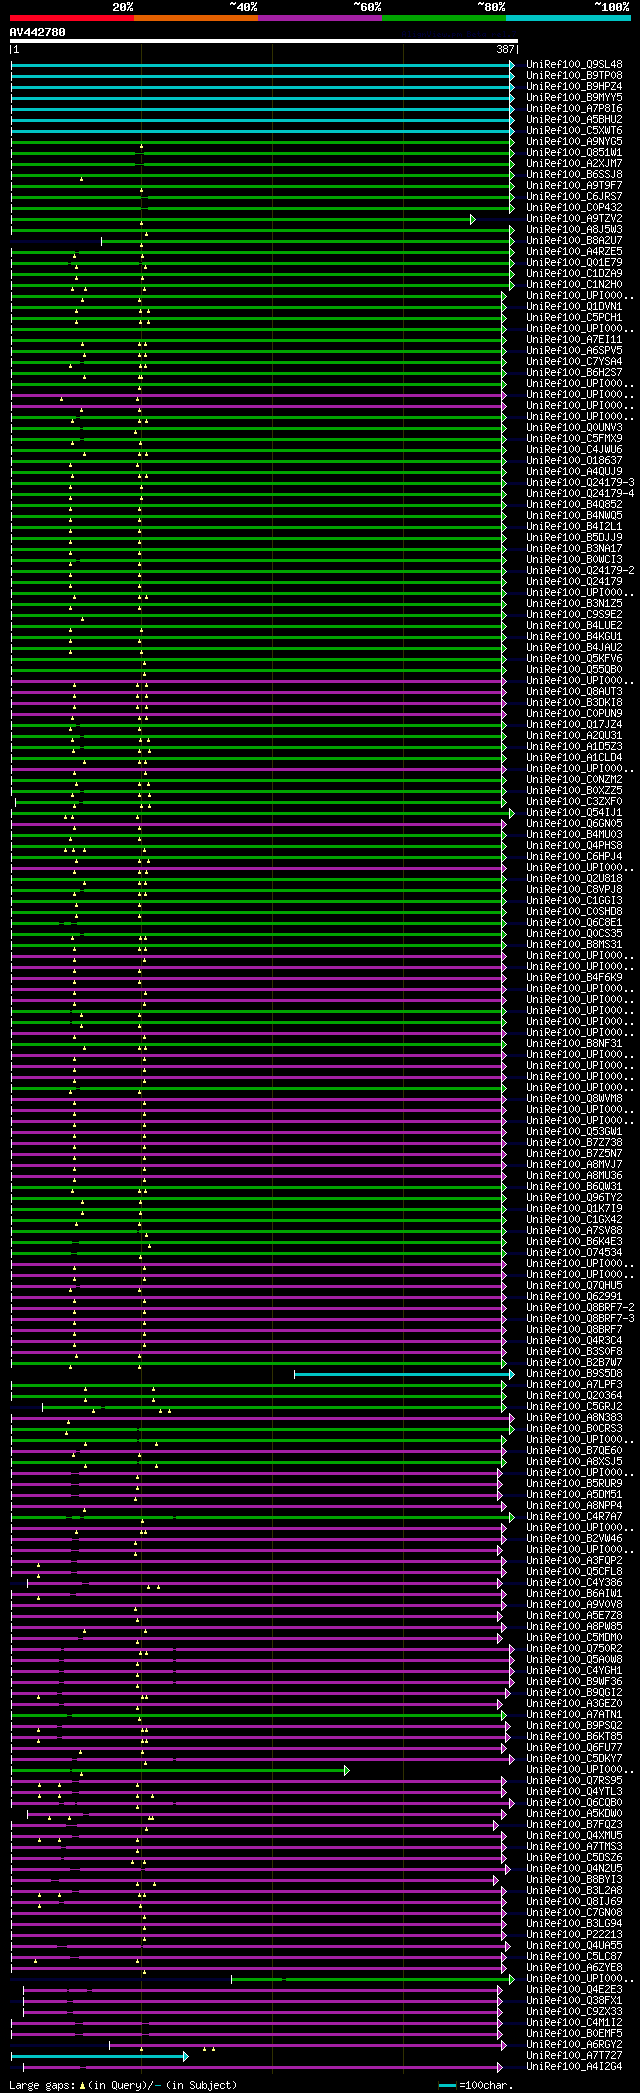Select label UniRef100_C4R7A7
This screenshot has height=2093, width=640.
(x=574, y=1517)
